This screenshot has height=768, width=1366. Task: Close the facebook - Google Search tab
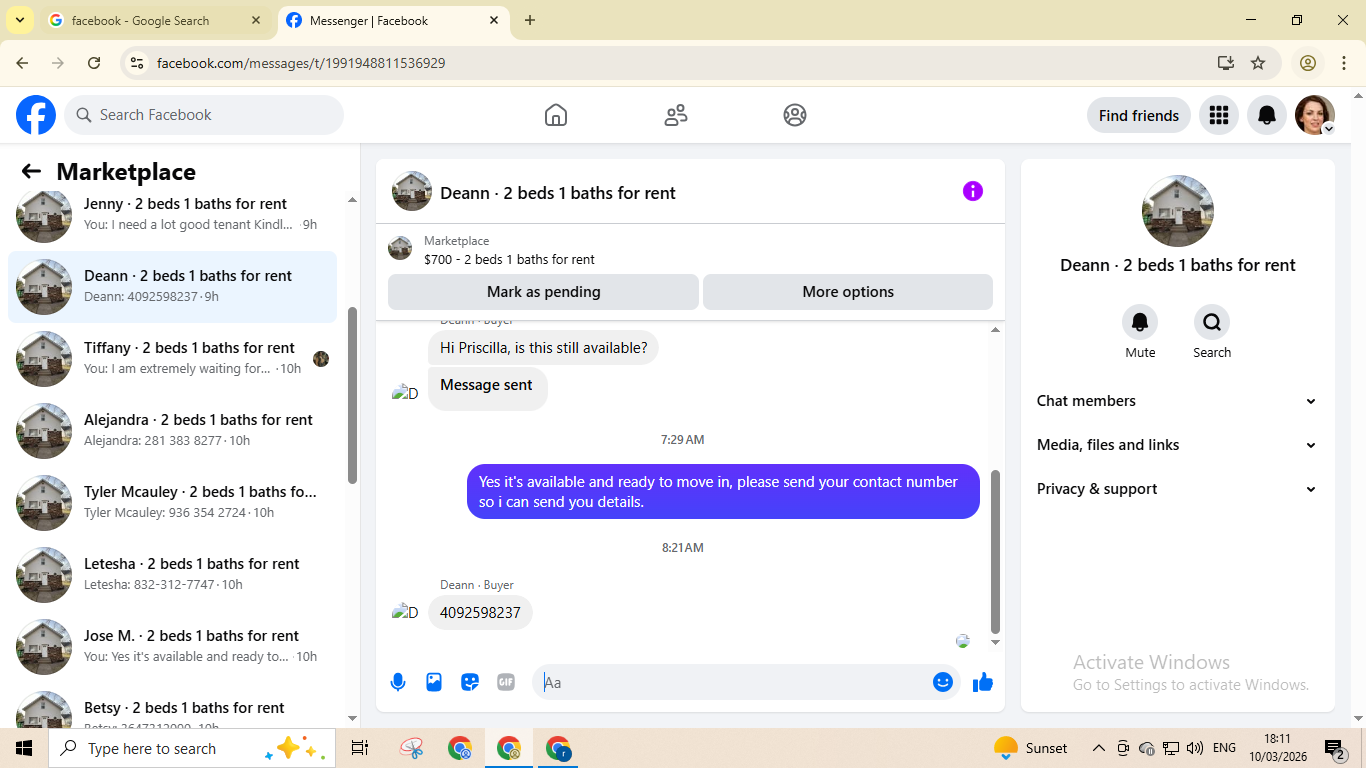tap(256, 21)
